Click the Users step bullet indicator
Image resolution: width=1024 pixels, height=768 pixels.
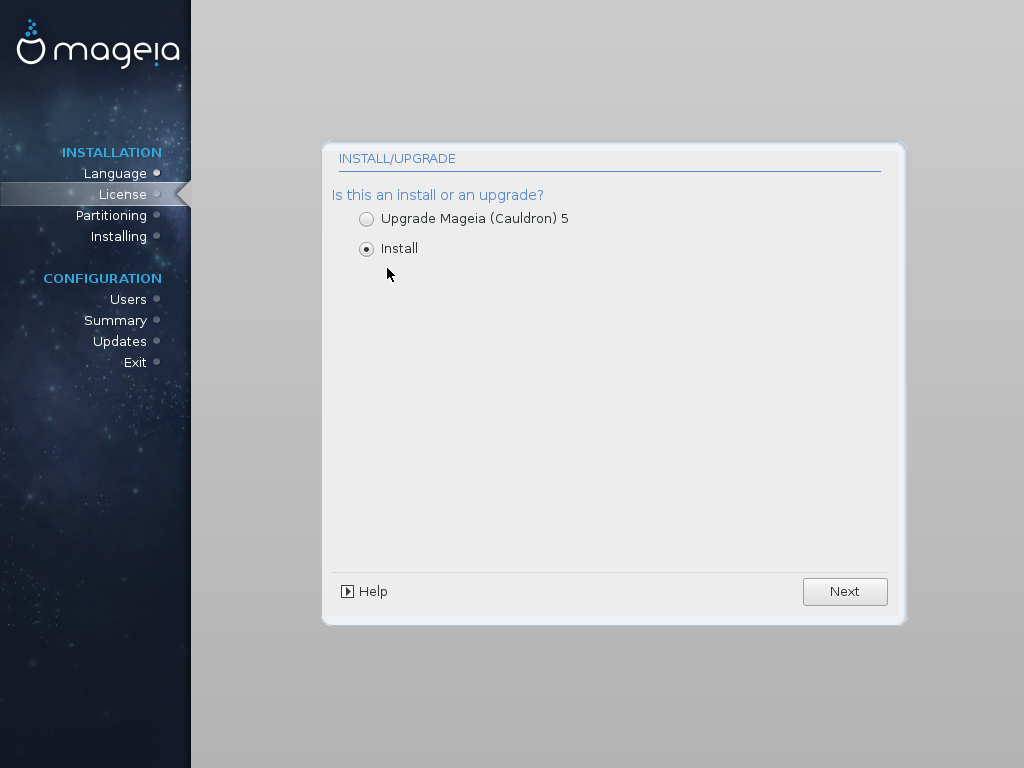[x=157, y=299]
